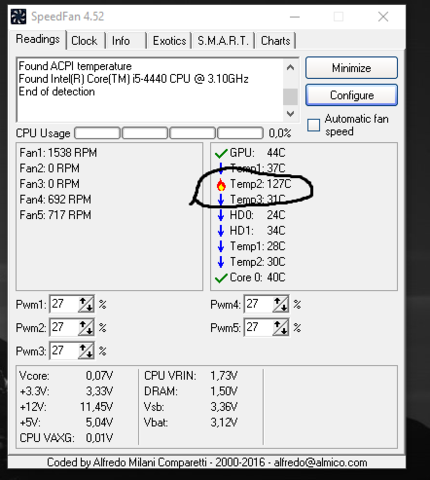Click the Minimize button
This screenshot has height=480, width=430.
tap(351, 68)
